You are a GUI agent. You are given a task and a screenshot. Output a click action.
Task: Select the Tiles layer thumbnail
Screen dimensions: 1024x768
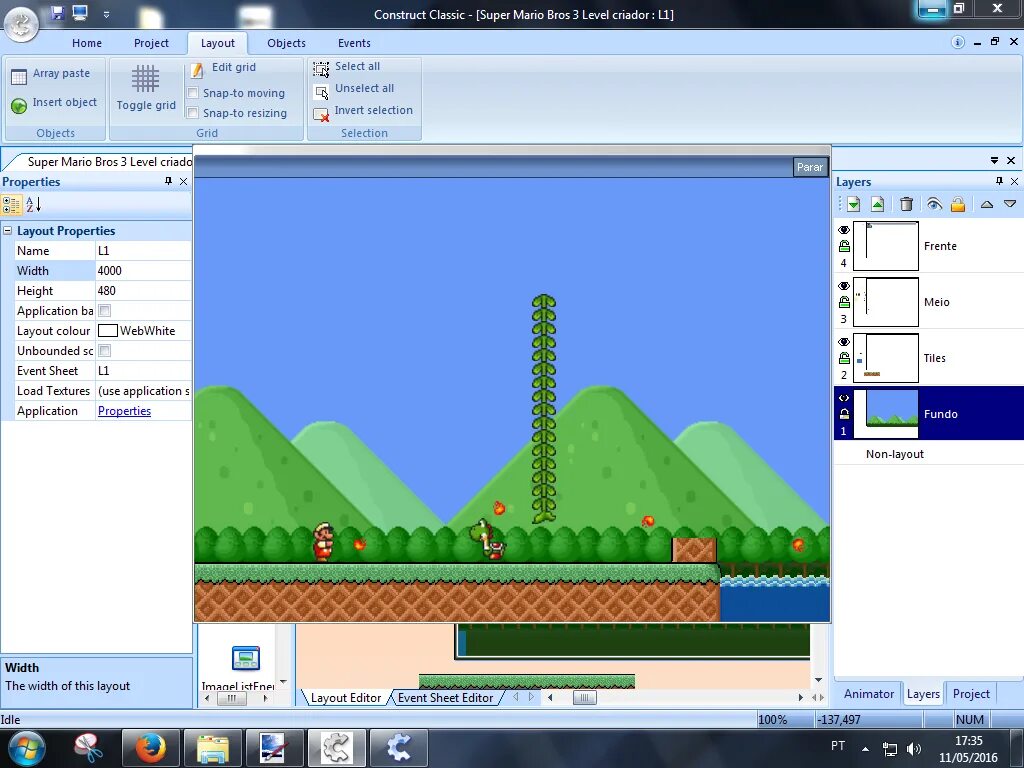[x=886, y=358]
